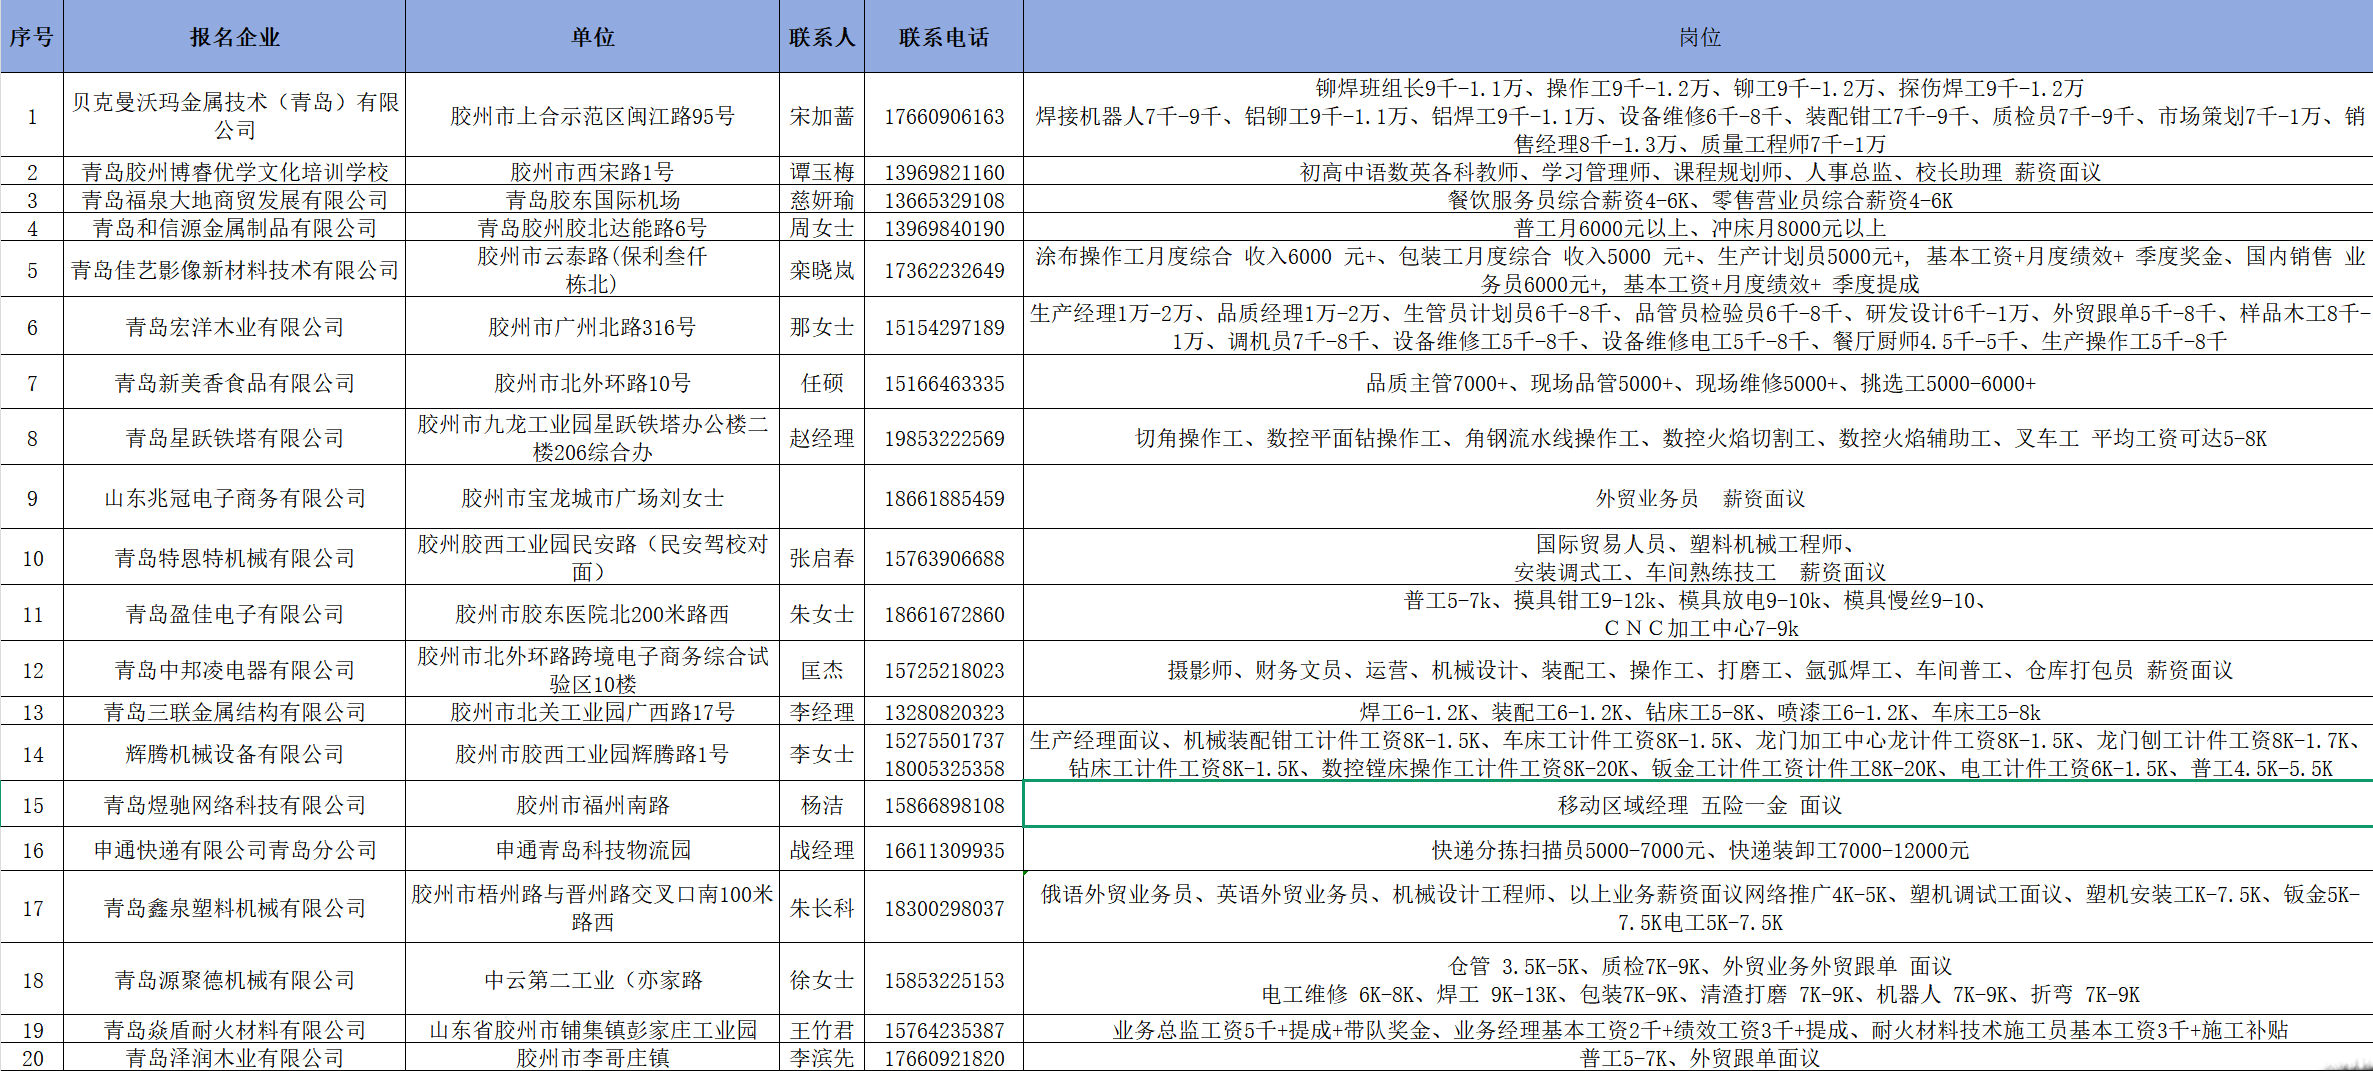Screen dimensions: 2373x1071
Task: Select the address 青岛胶东国际机场
Action: pos(592,199)
